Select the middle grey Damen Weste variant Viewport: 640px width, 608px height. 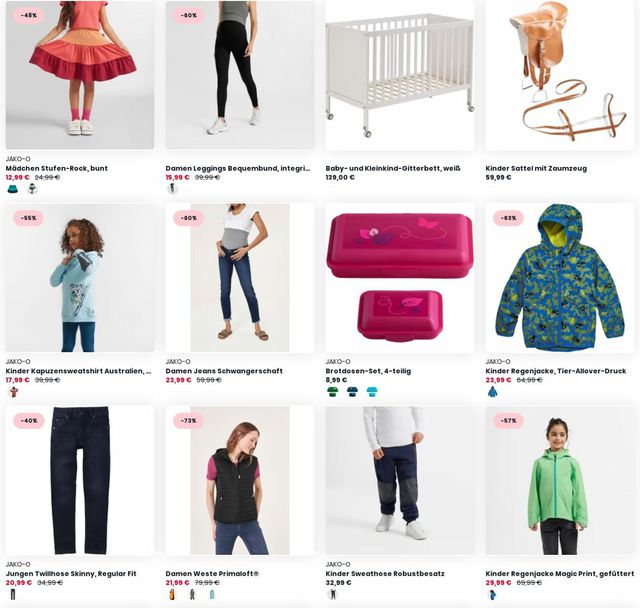tap(192, 595)
